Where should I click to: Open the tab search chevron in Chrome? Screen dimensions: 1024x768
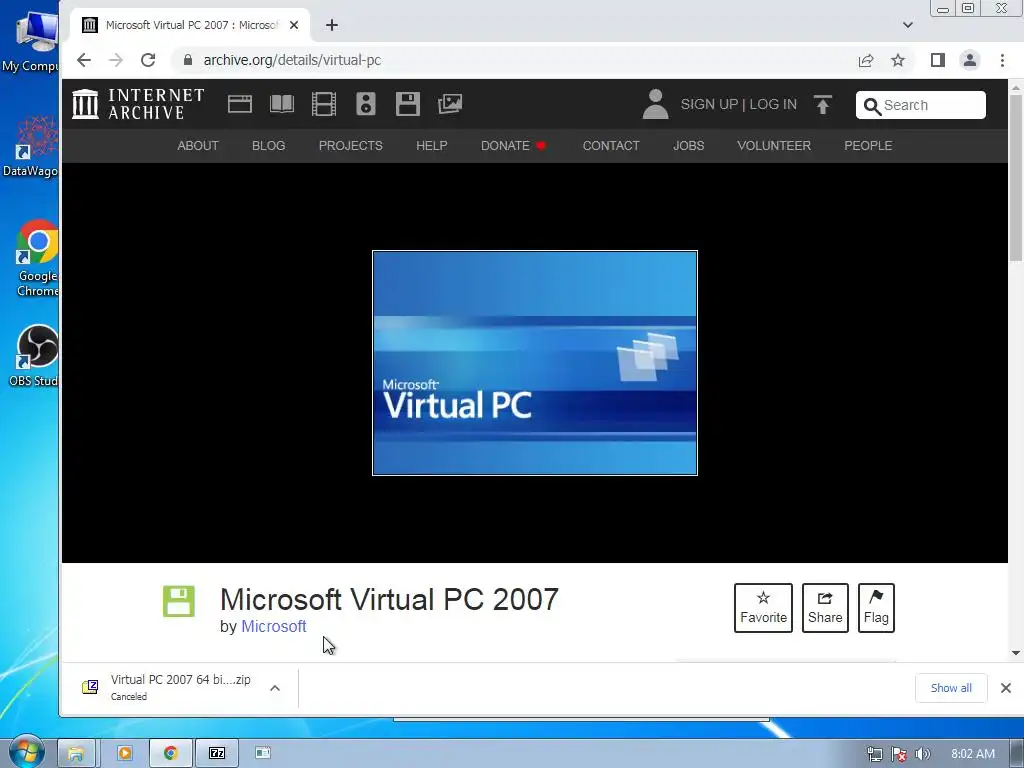click(x=908, y=25)
